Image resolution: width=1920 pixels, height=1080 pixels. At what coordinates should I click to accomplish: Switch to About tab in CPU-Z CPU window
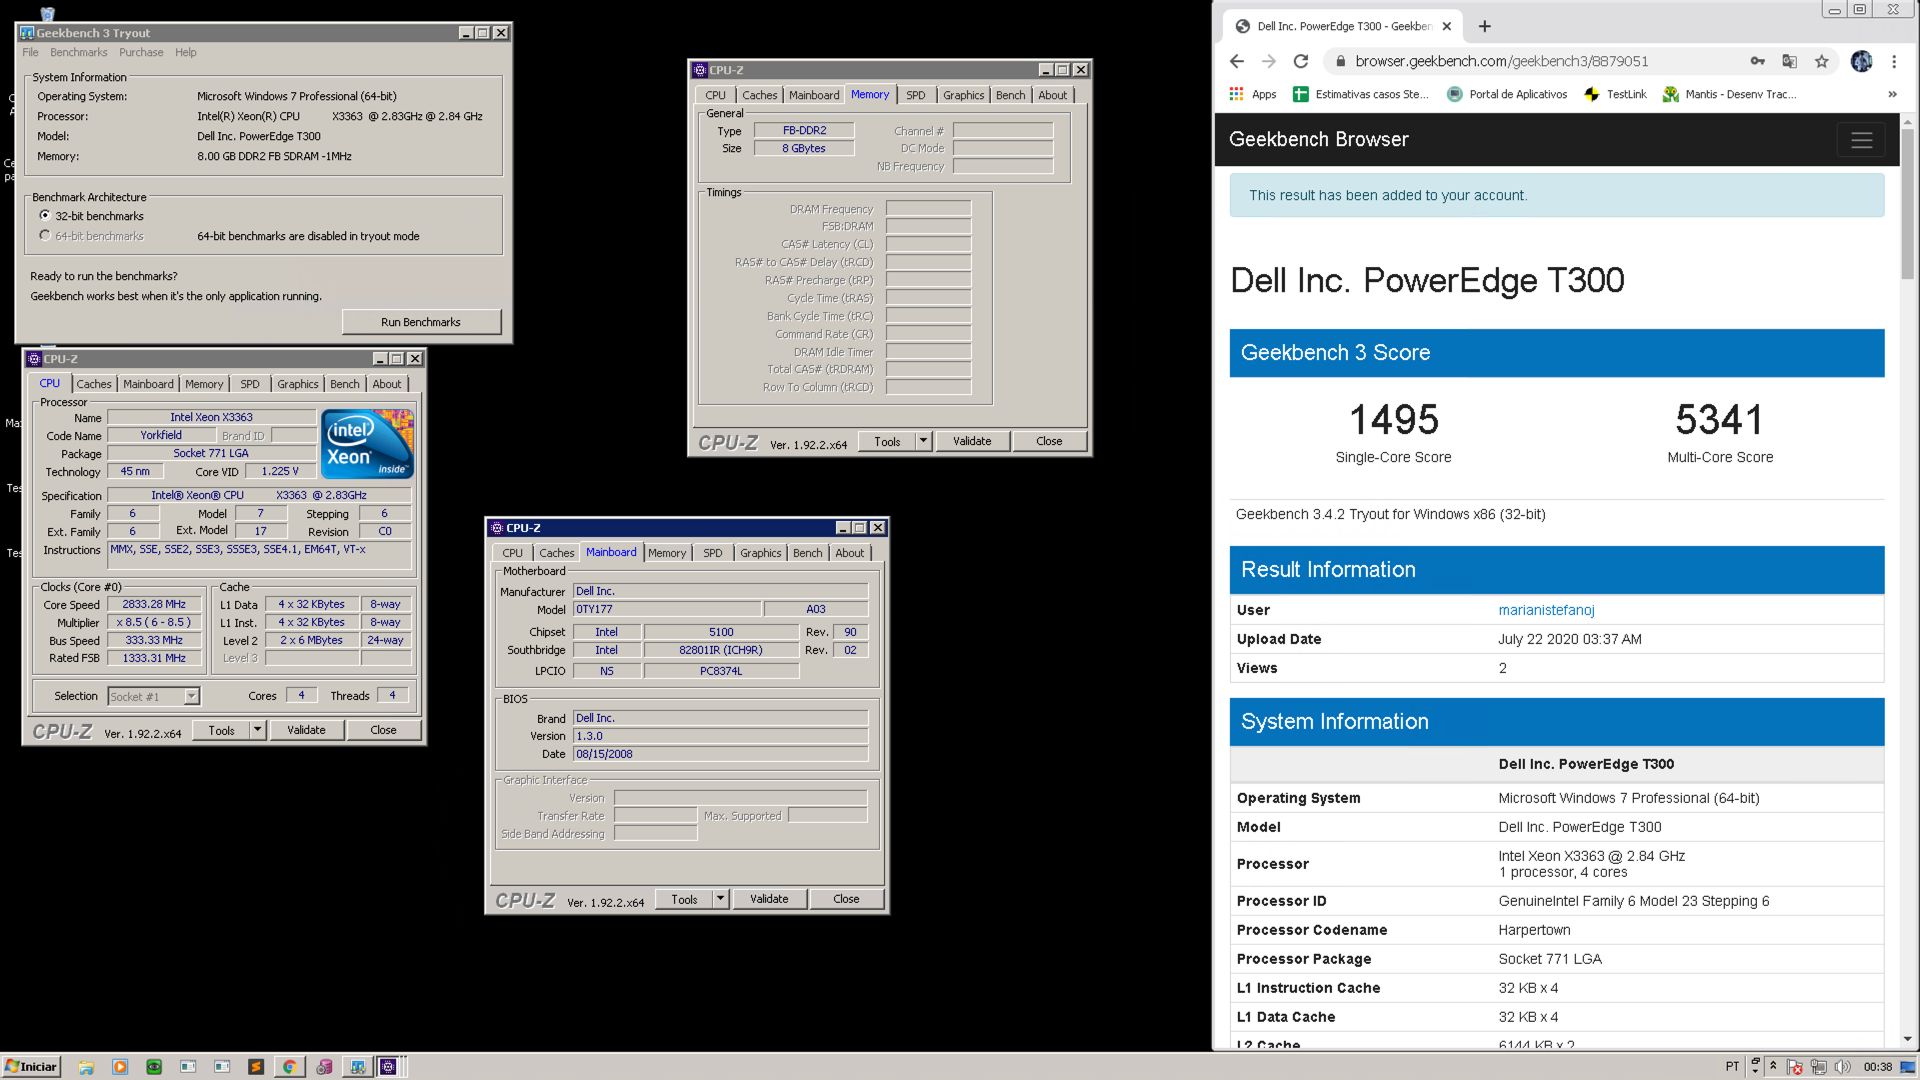[387, 384]
